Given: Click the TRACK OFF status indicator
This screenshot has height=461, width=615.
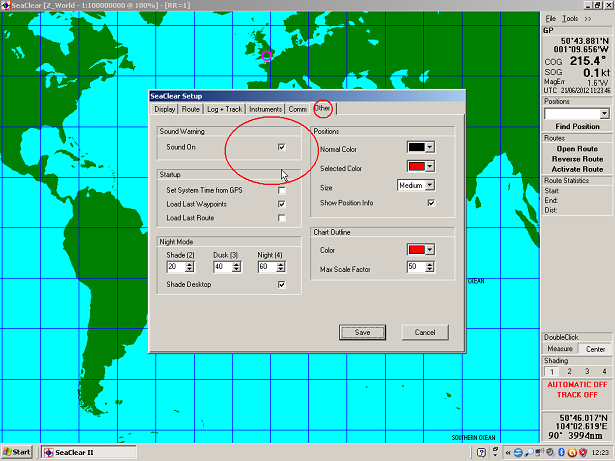Looking at the screenshot, I should pos(577,396).
